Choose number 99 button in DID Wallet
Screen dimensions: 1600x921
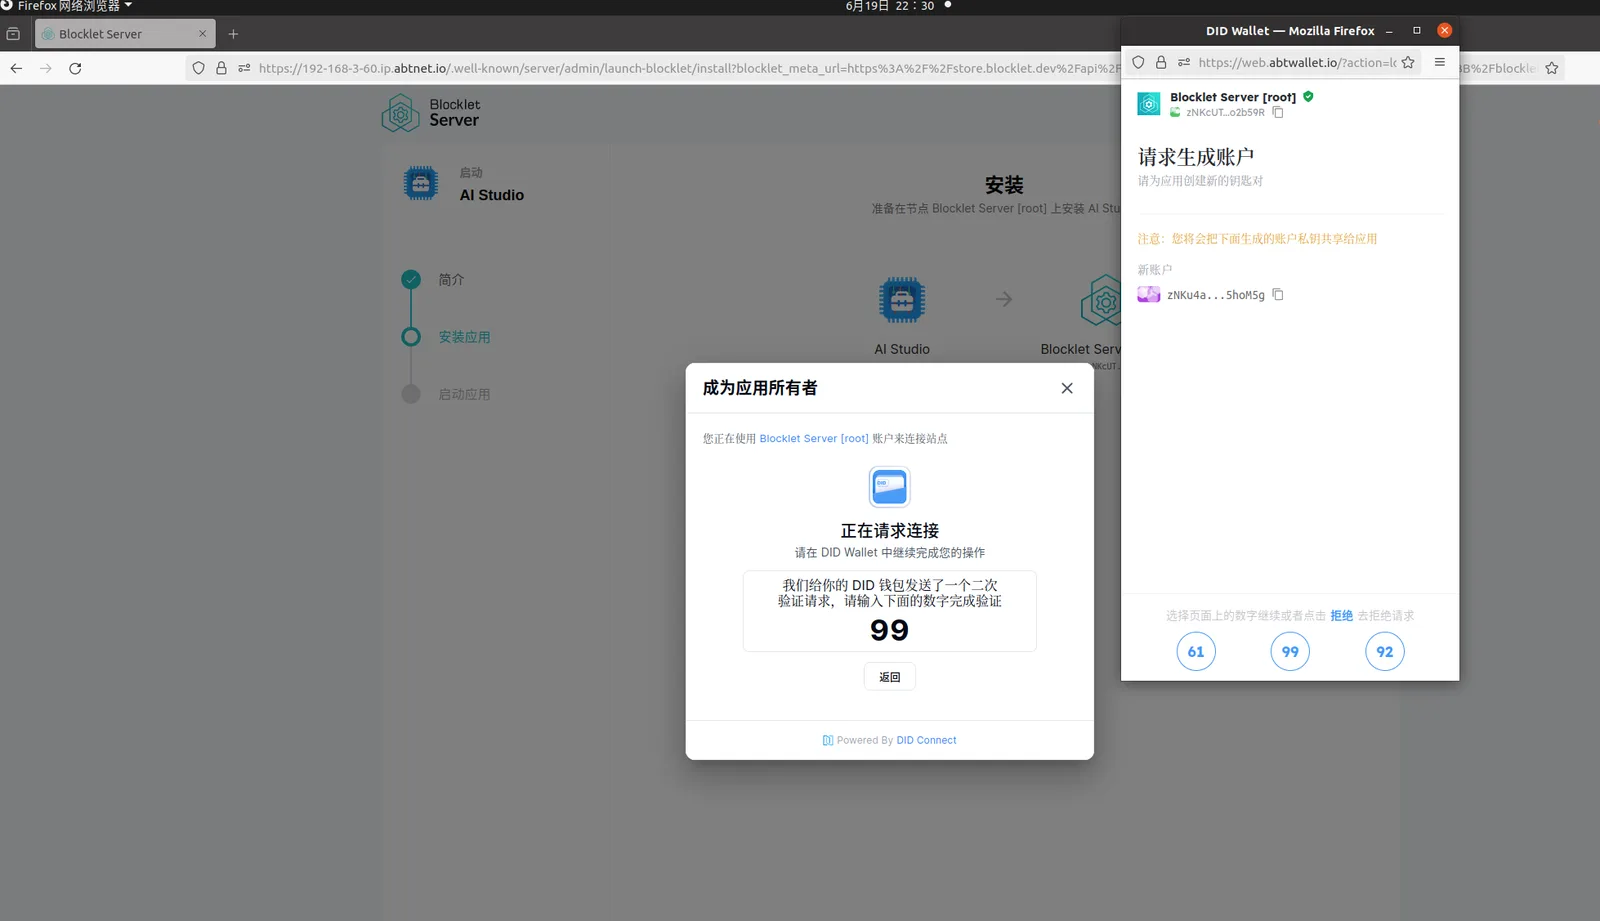tap(1290, 652)
